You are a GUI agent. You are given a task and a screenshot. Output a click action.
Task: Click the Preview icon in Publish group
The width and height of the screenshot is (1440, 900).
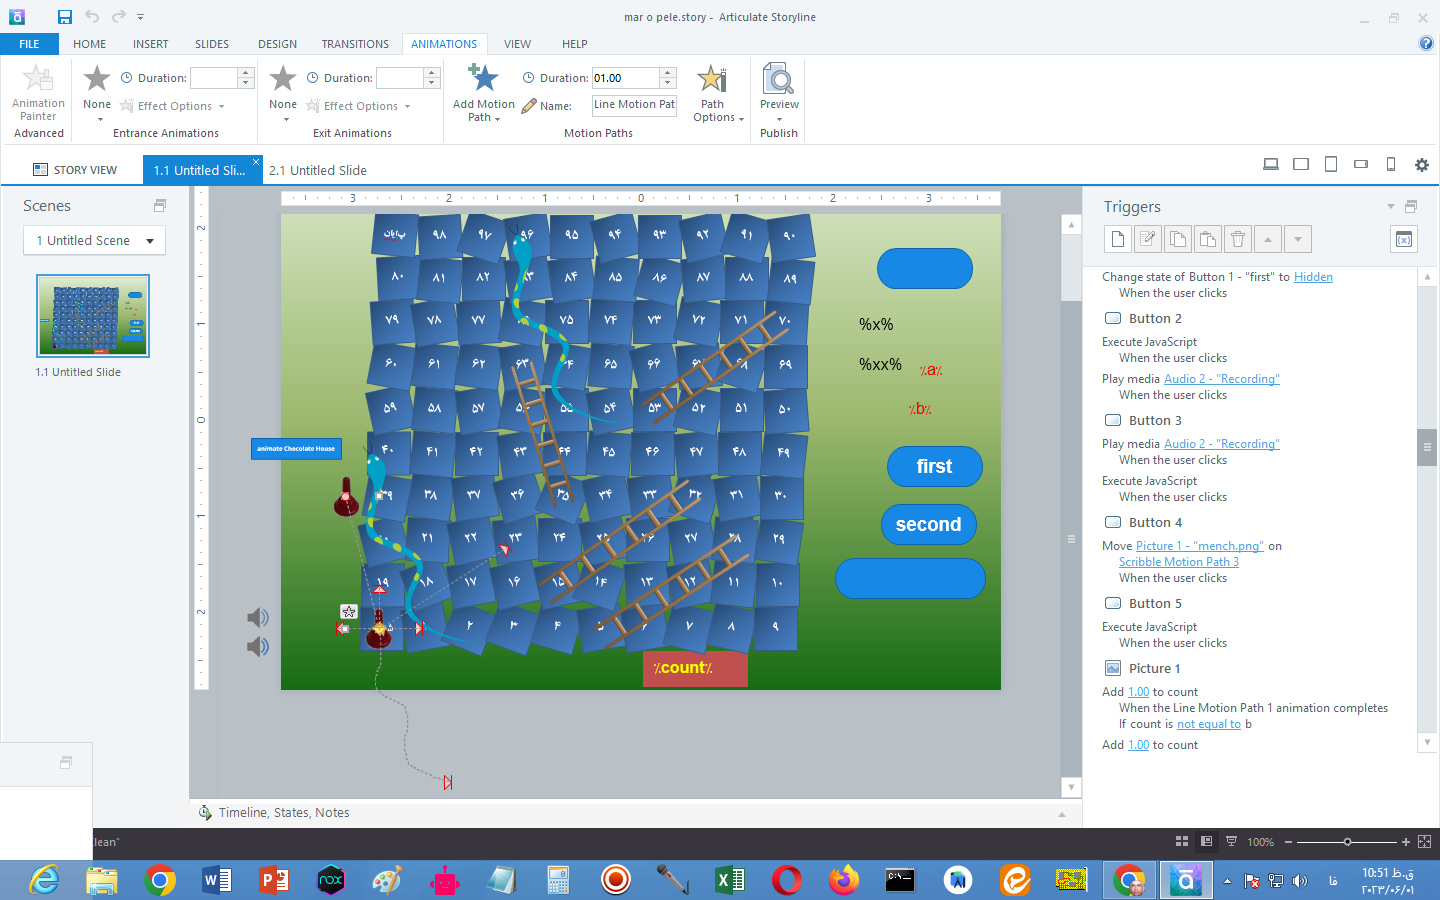pos(778,80)
